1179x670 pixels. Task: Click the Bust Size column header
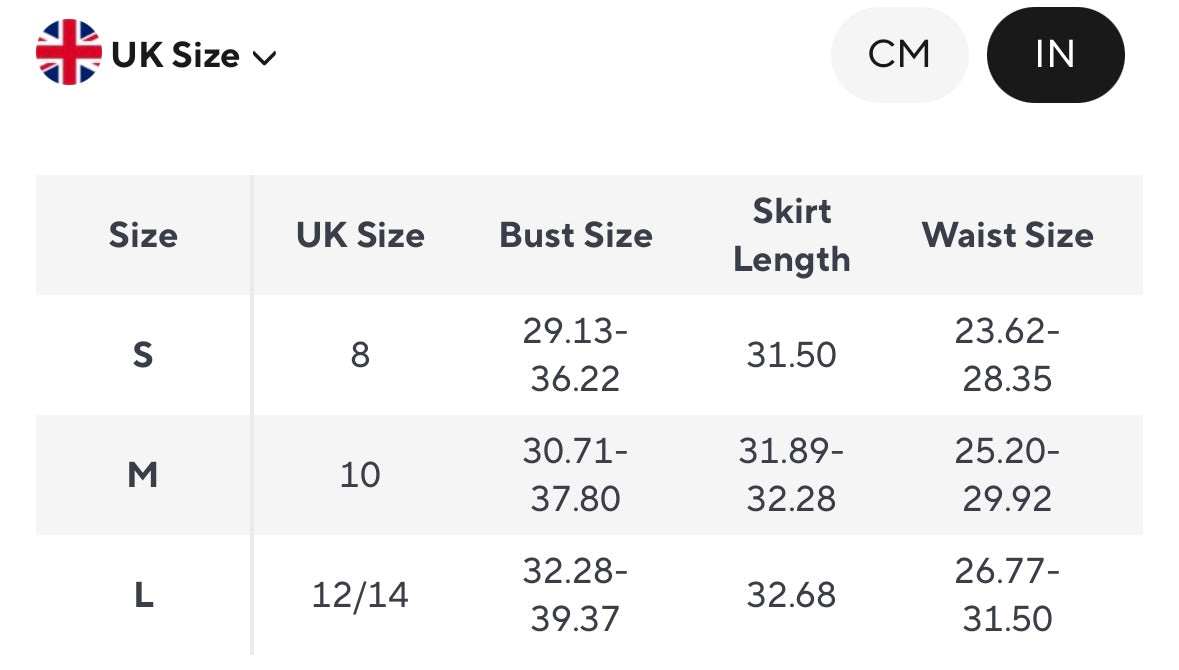point(576,235)
